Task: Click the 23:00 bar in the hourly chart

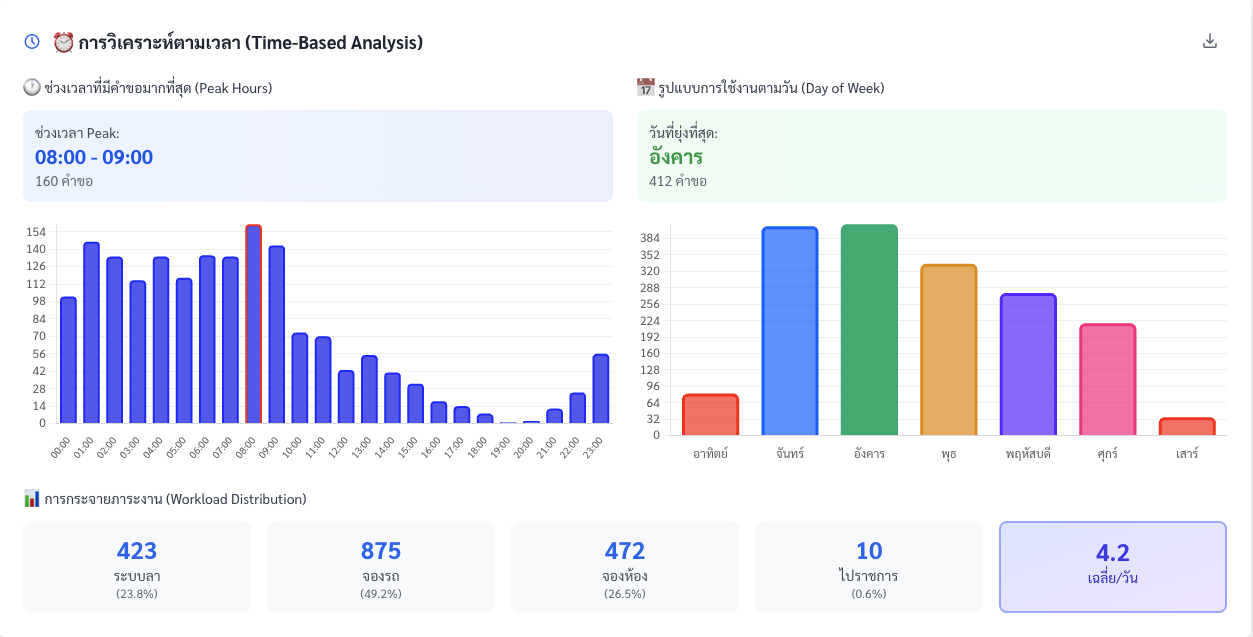Action: [600, 389]
